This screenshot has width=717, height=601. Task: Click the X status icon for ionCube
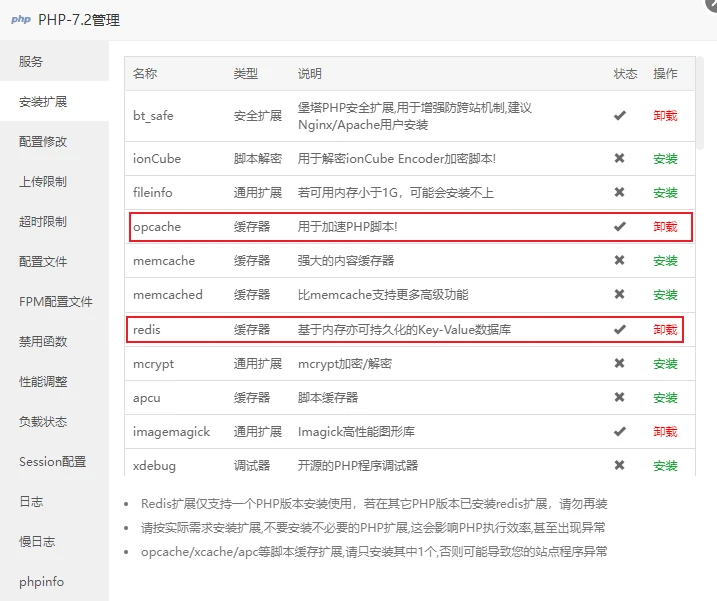[619, 159]
